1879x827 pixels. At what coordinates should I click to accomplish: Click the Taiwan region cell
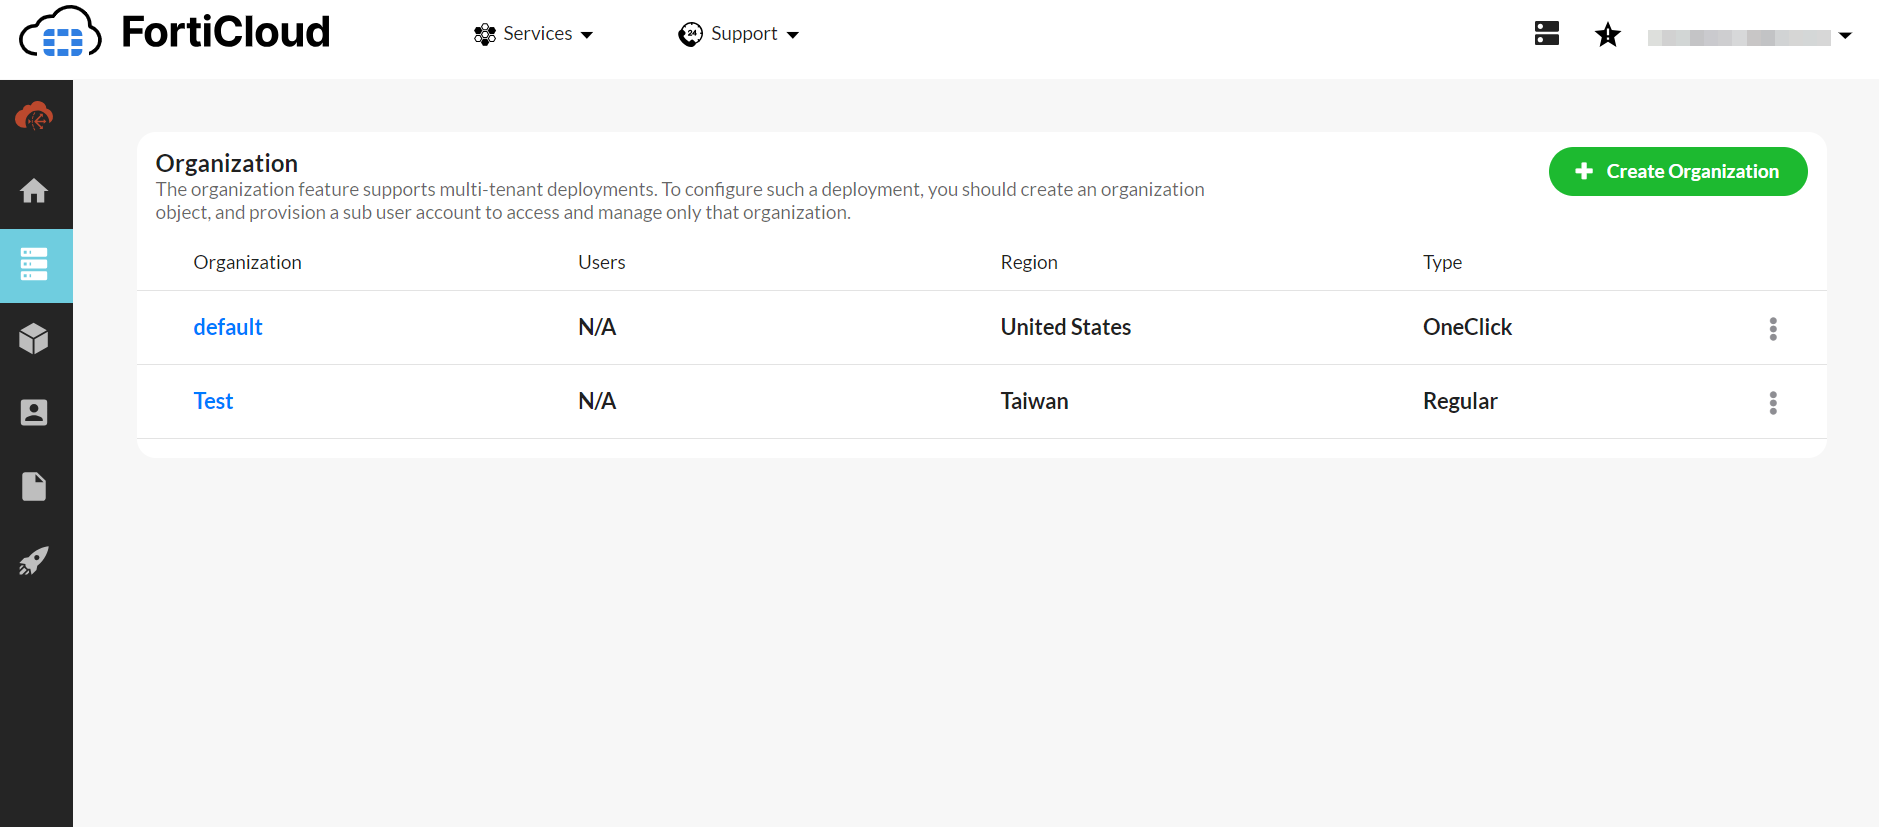(1034, 401)
